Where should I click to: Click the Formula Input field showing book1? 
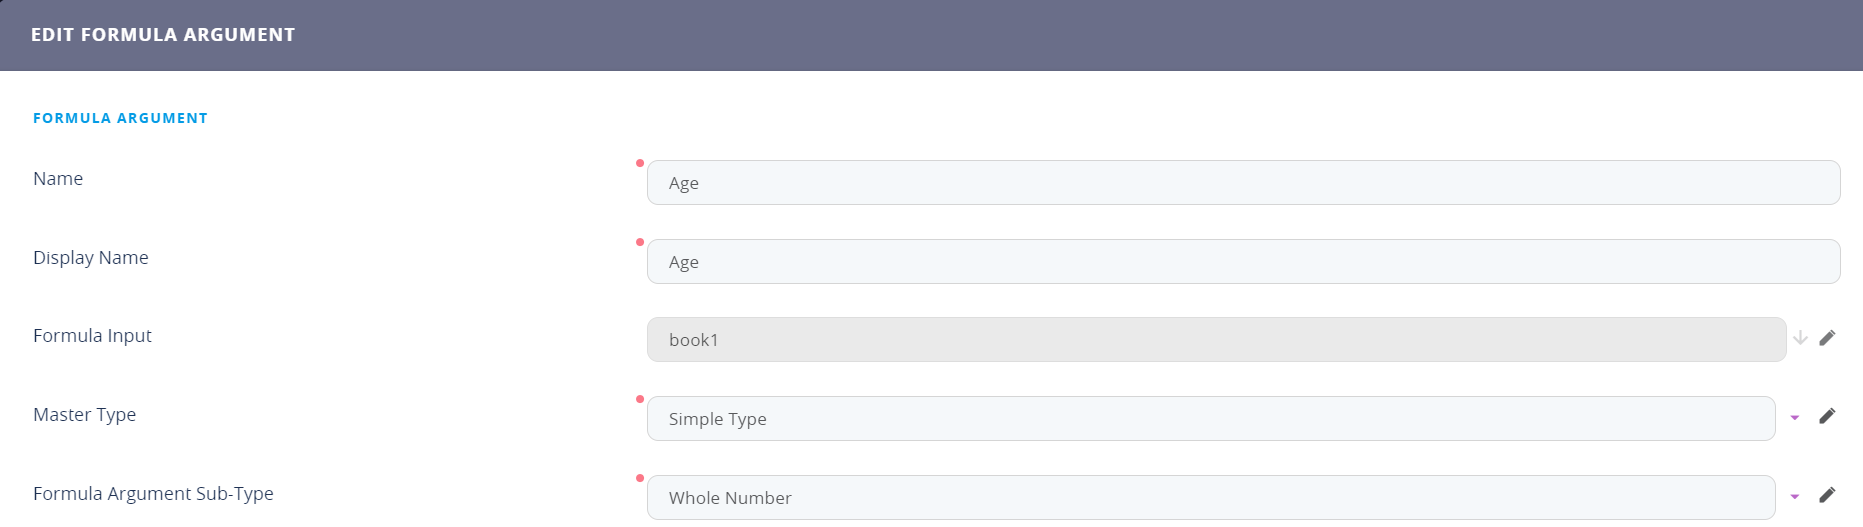tap(1215, 340)
